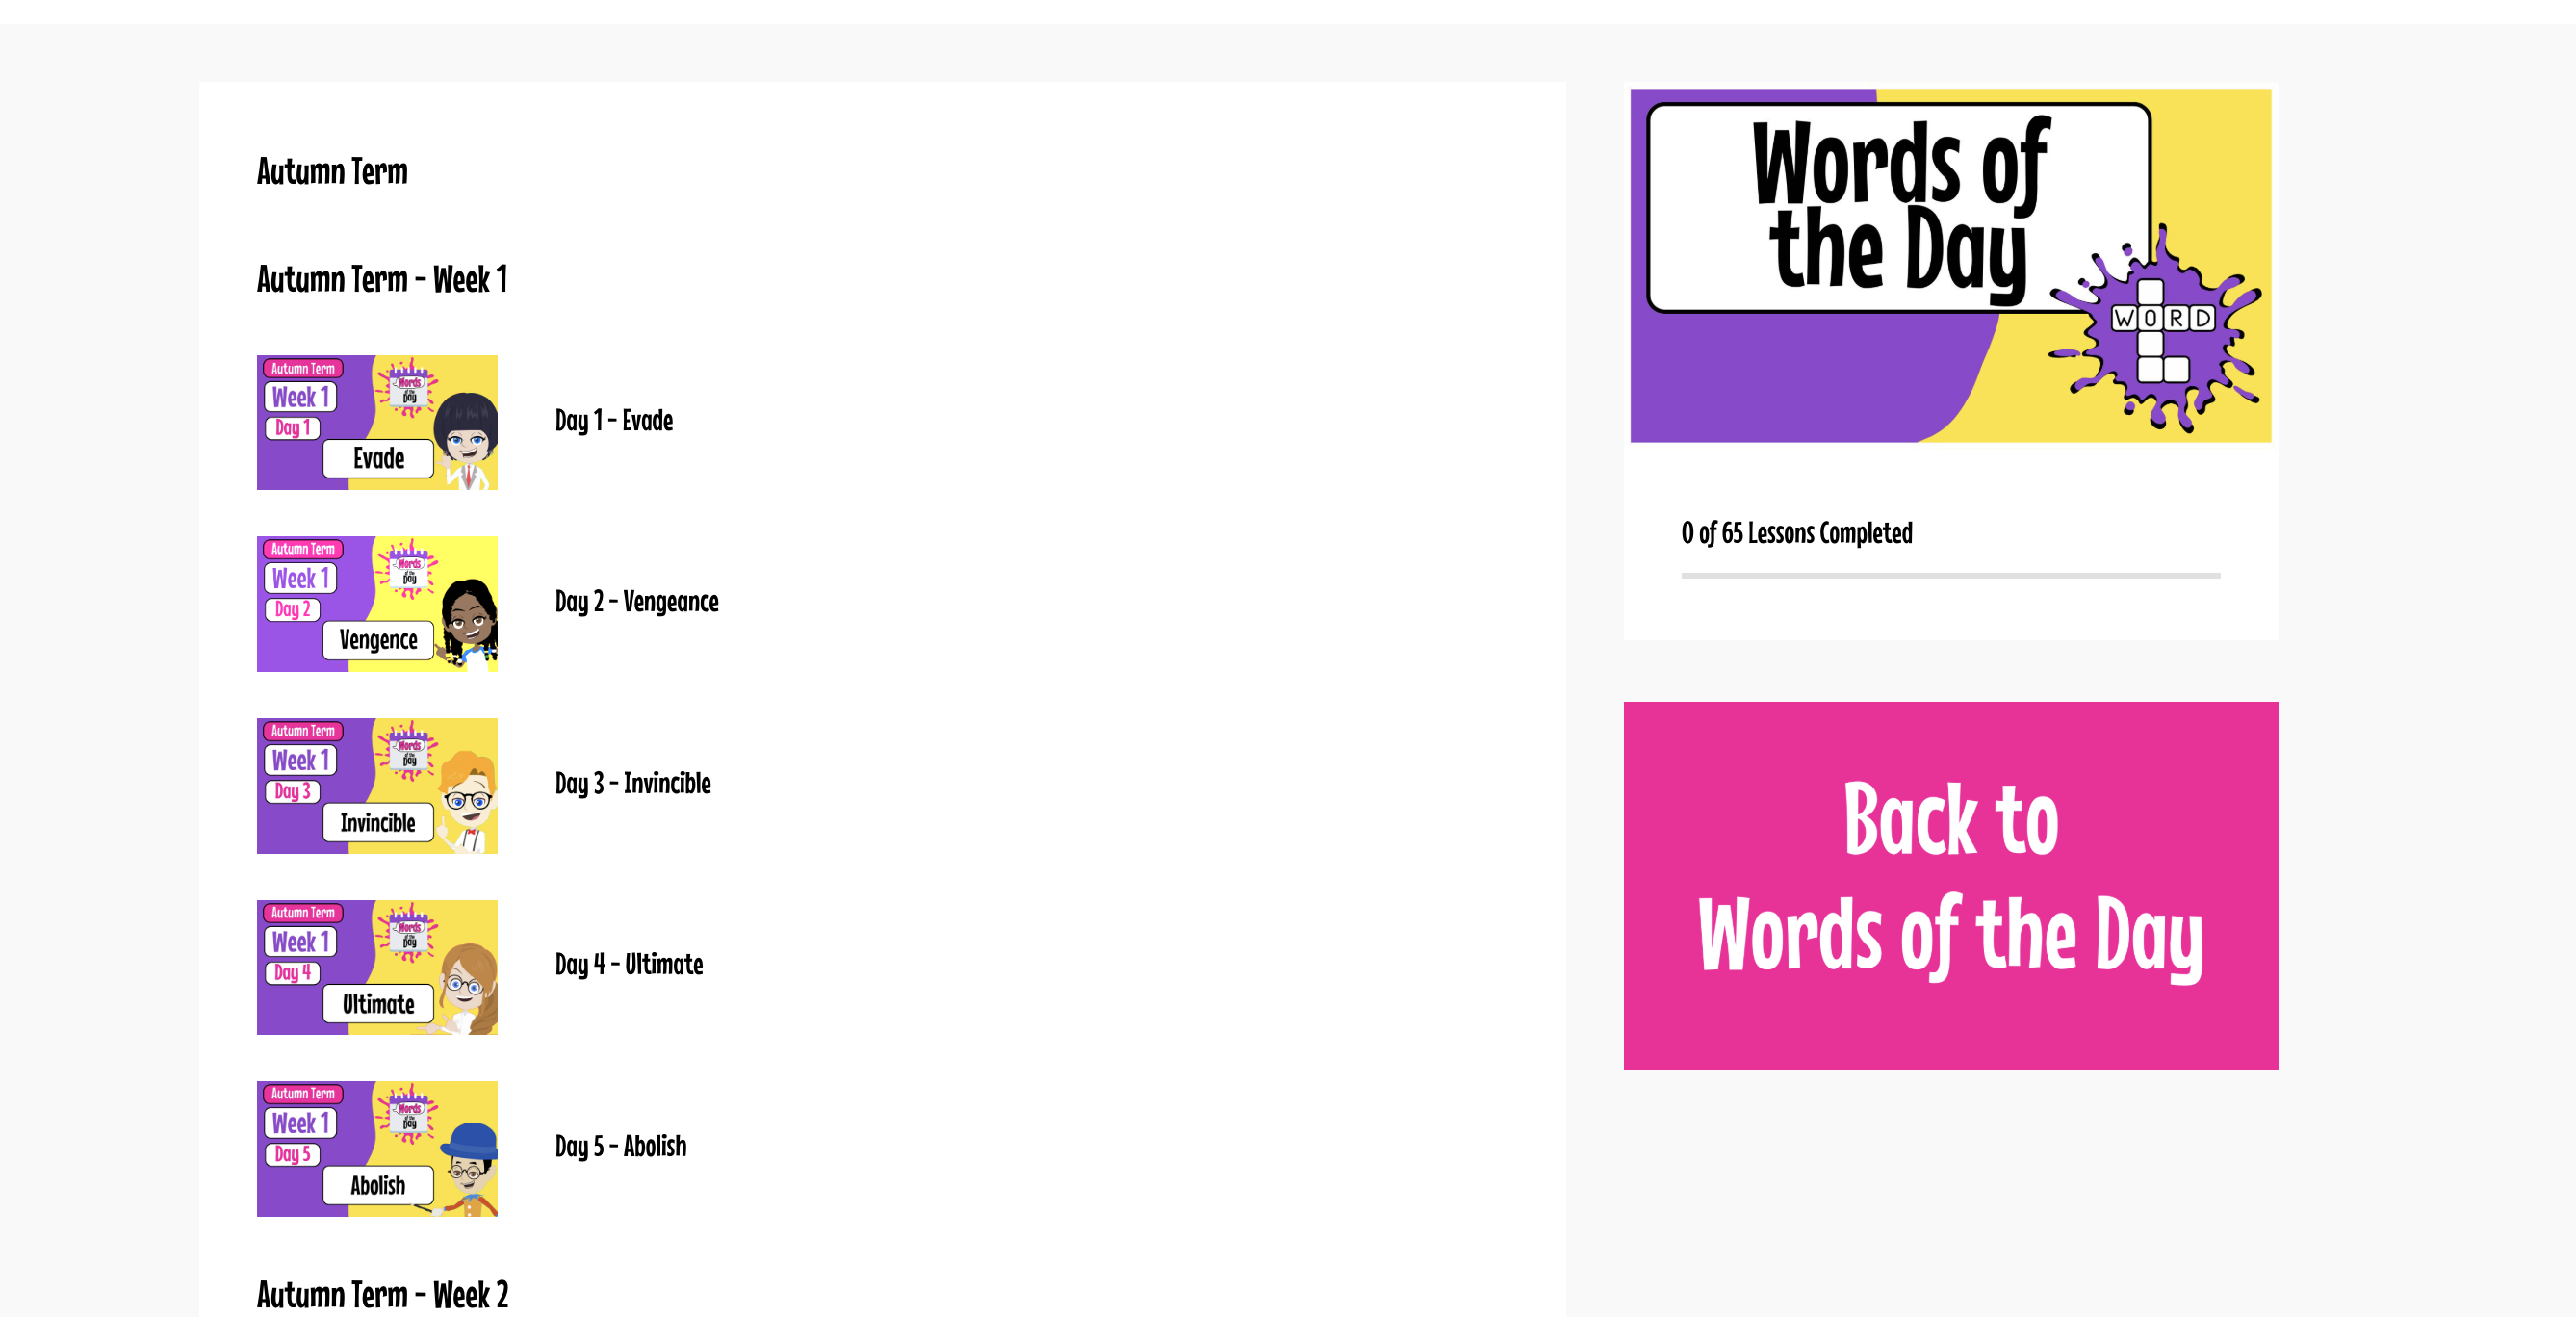Go to Day 3 - Invincible lesson
This screenshot has width=2576, height=1317.
coord(632,783)
